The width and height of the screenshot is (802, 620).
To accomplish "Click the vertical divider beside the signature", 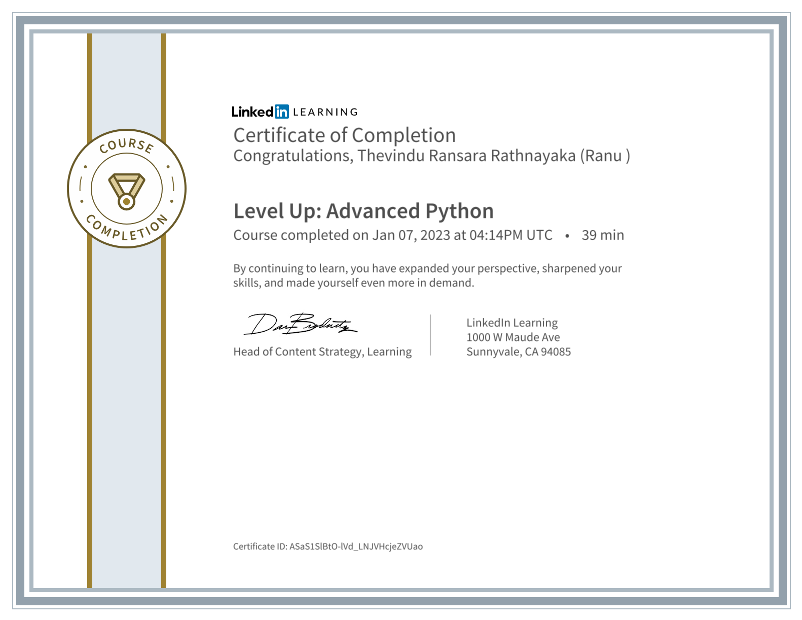I will click(x=430, y=335).
